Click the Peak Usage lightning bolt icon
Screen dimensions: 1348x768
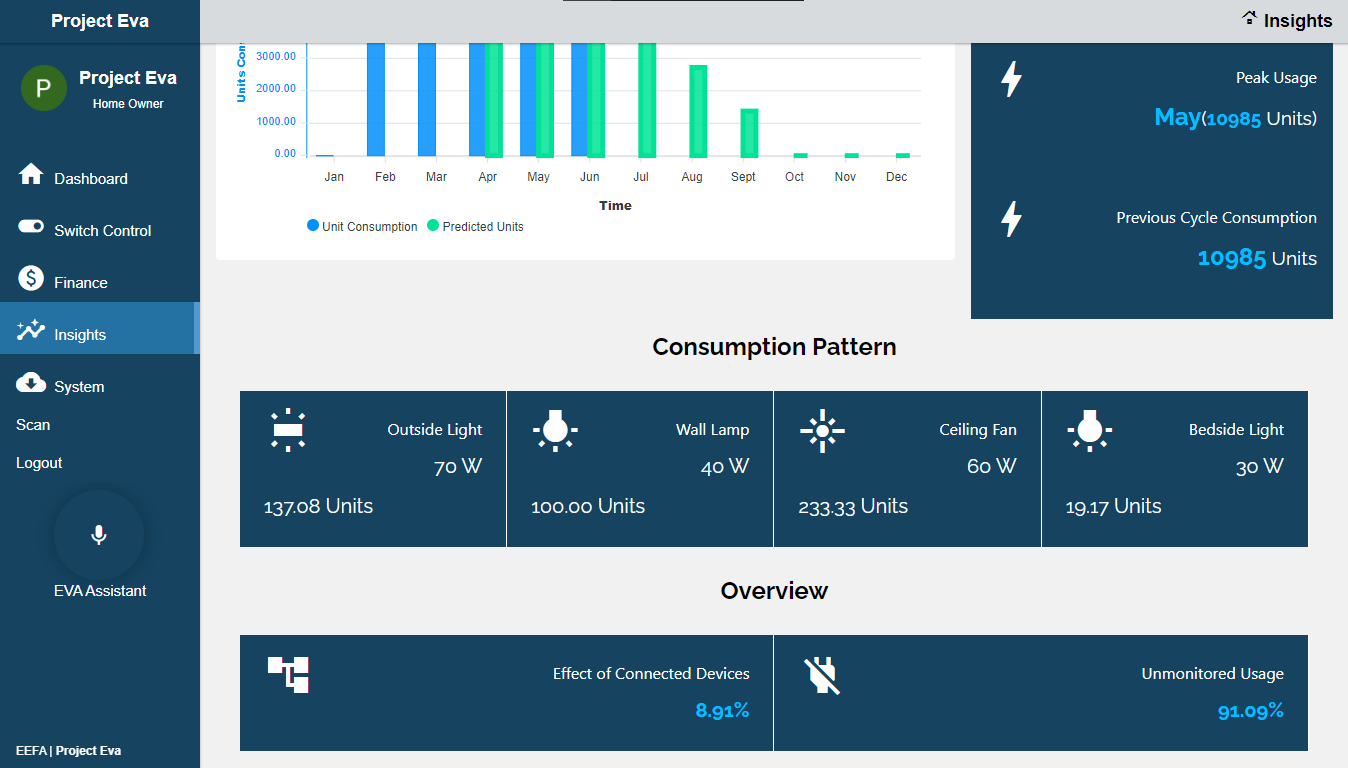click(1012, 79)
